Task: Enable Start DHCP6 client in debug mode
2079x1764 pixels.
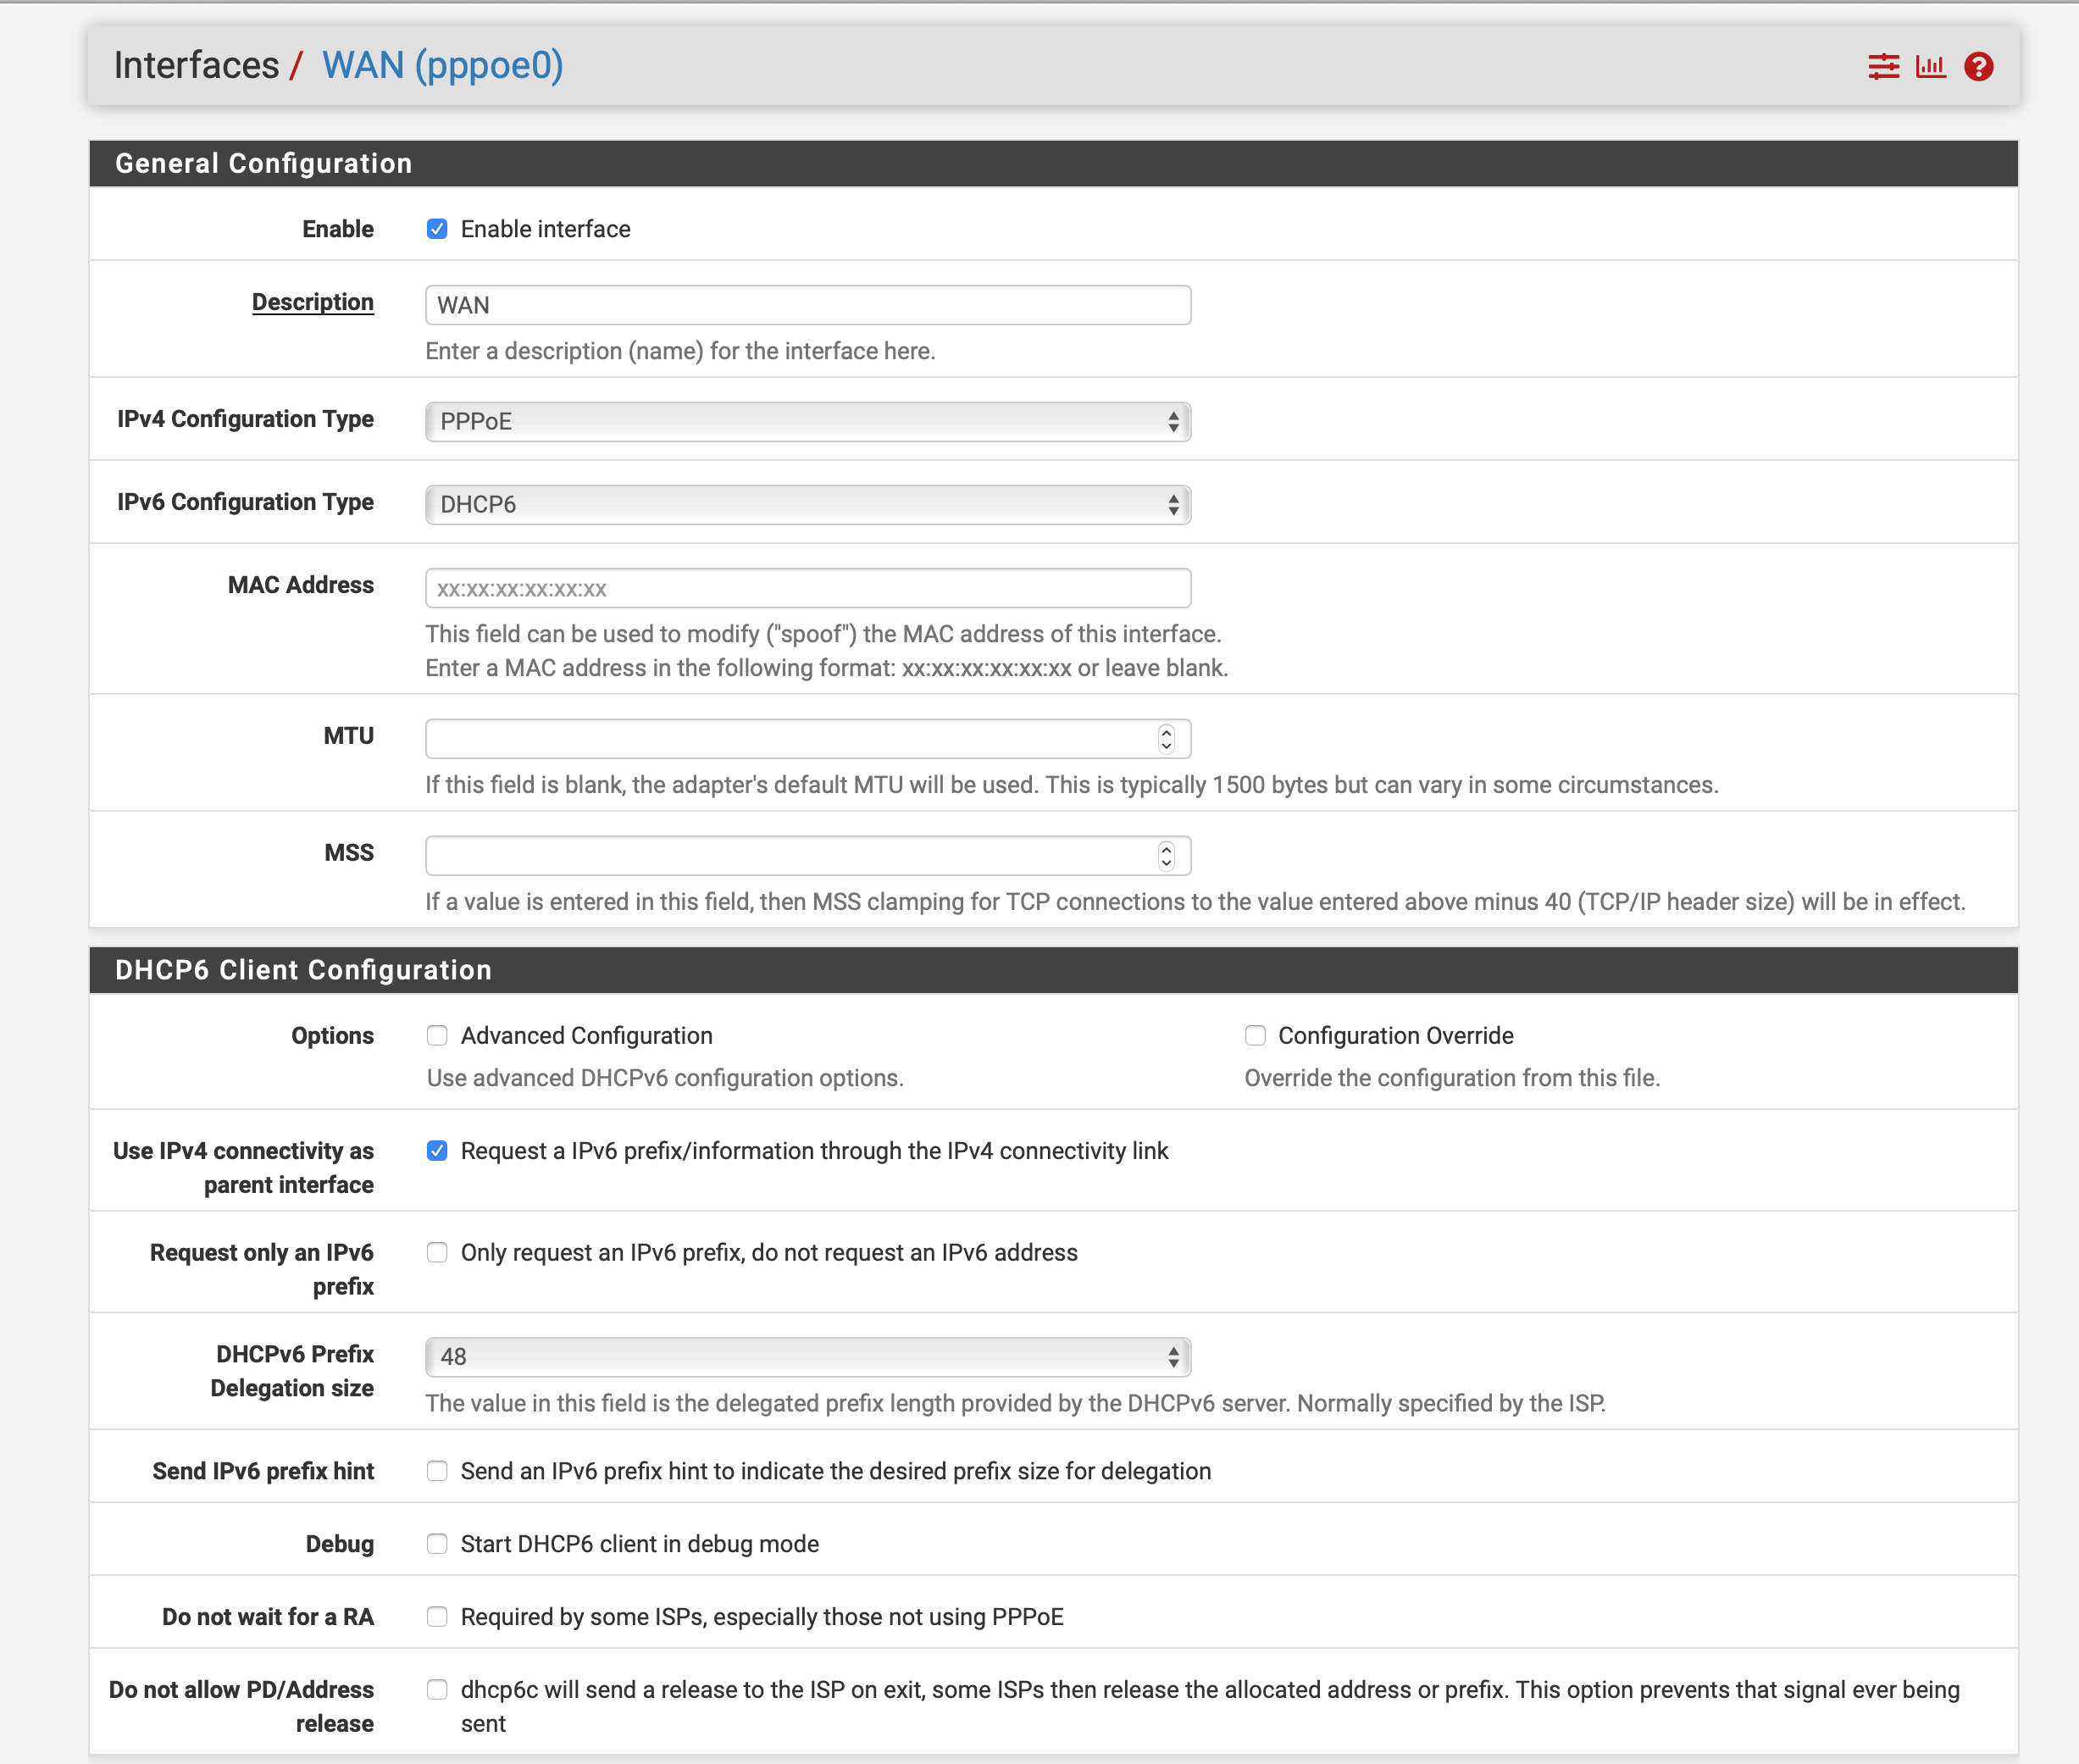Action: pyautogui.click(x=437, y=1544)
